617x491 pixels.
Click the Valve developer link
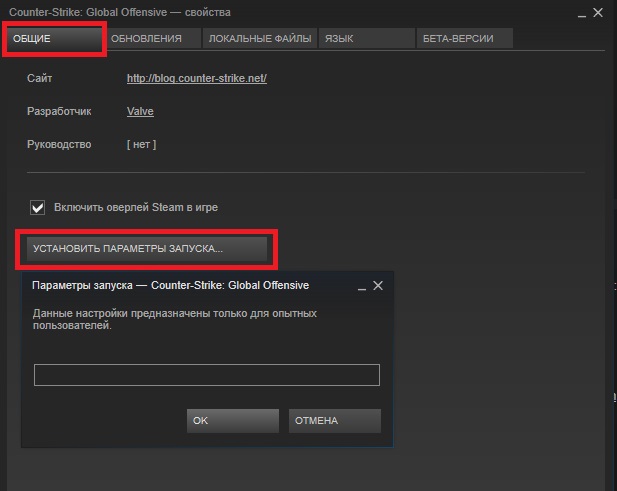[x=140, y=111]
